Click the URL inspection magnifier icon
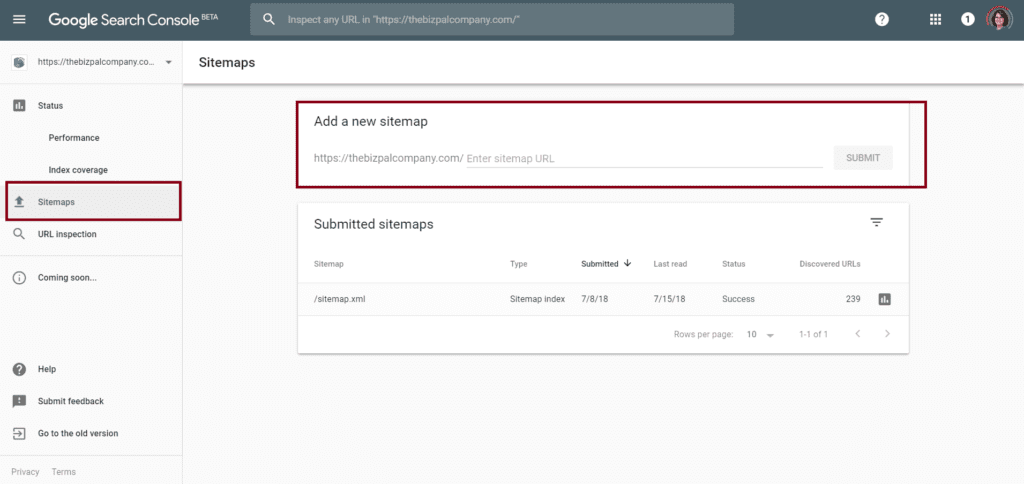1024x484 pixels. [x=20, y=234]
